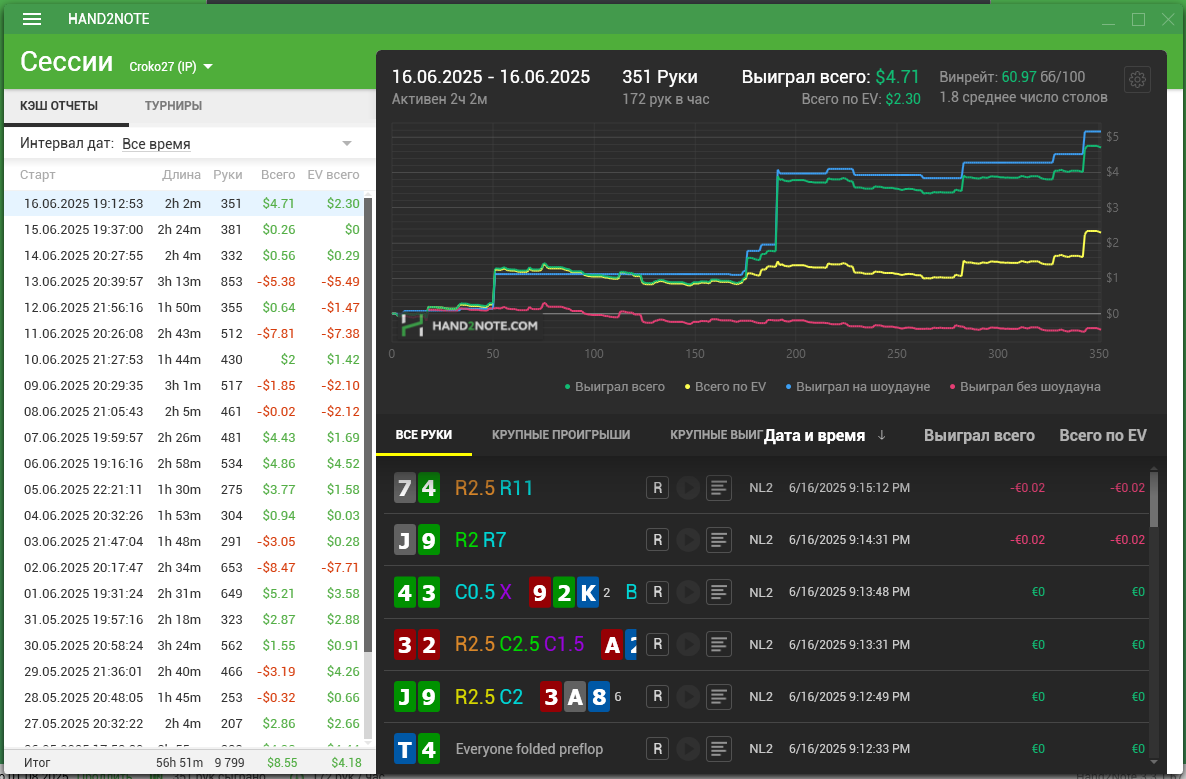The width and height of the screenshot is (1186, 779).
Task: Select session 13.06.2025 20:39:57
Action: click(184, 281)
